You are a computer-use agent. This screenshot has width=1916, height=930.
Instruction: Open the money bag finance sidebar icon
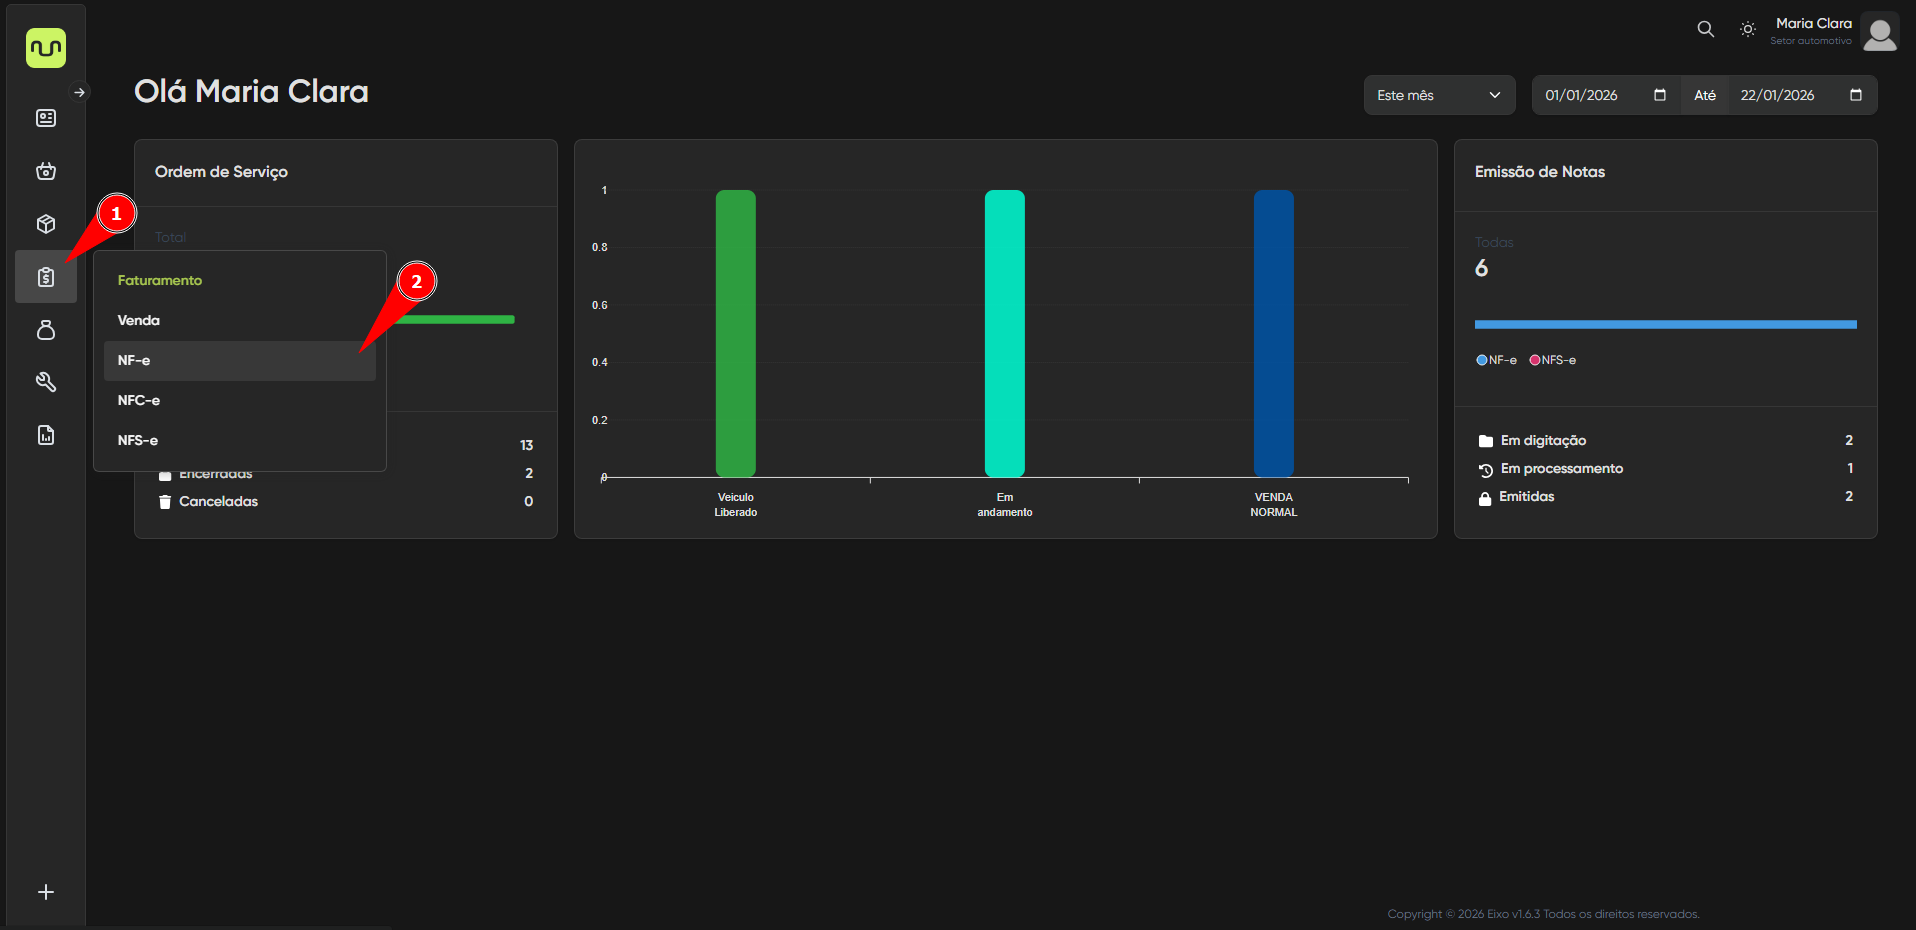pyautogui.click(x=46, y=330)
